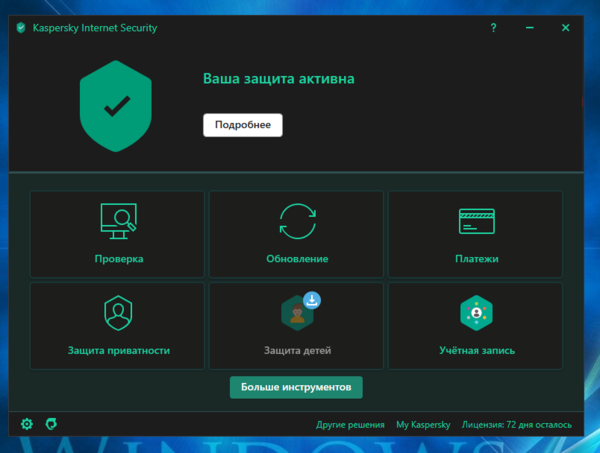Select the Платежи tile label

tap(477, 259)
